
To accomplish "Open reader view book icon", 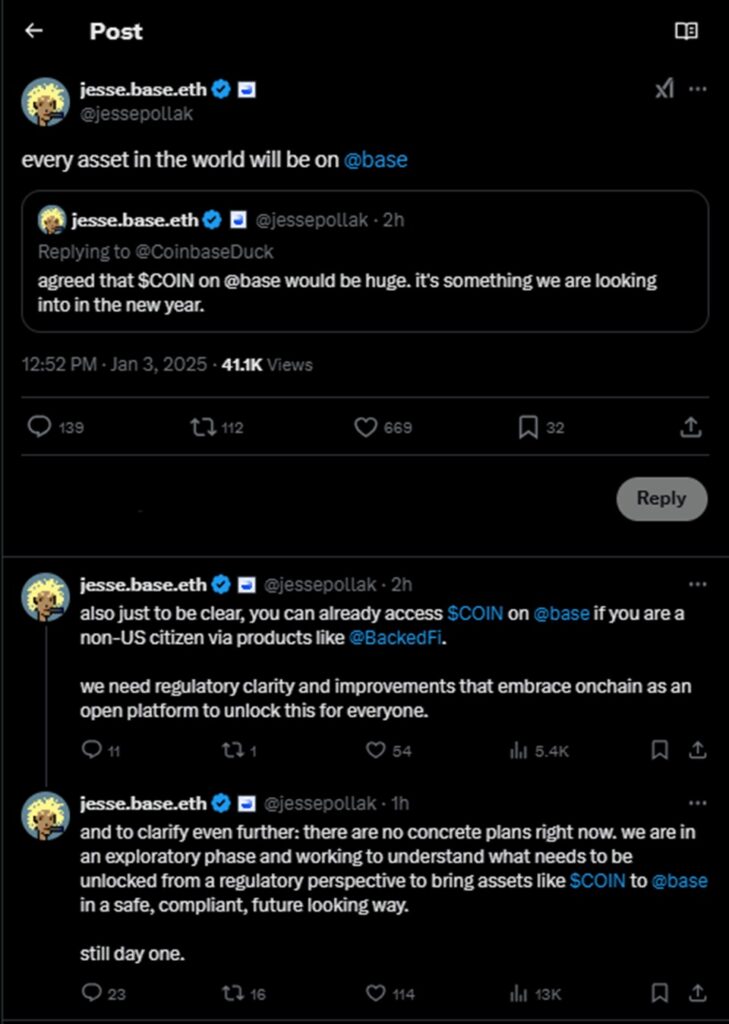I will point(686,31).
